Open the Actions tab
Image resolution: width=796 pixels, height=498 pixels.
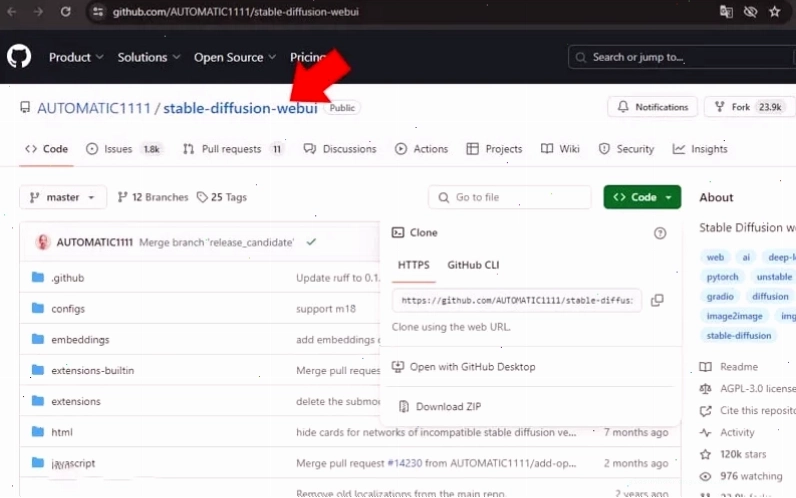(421, 149)
